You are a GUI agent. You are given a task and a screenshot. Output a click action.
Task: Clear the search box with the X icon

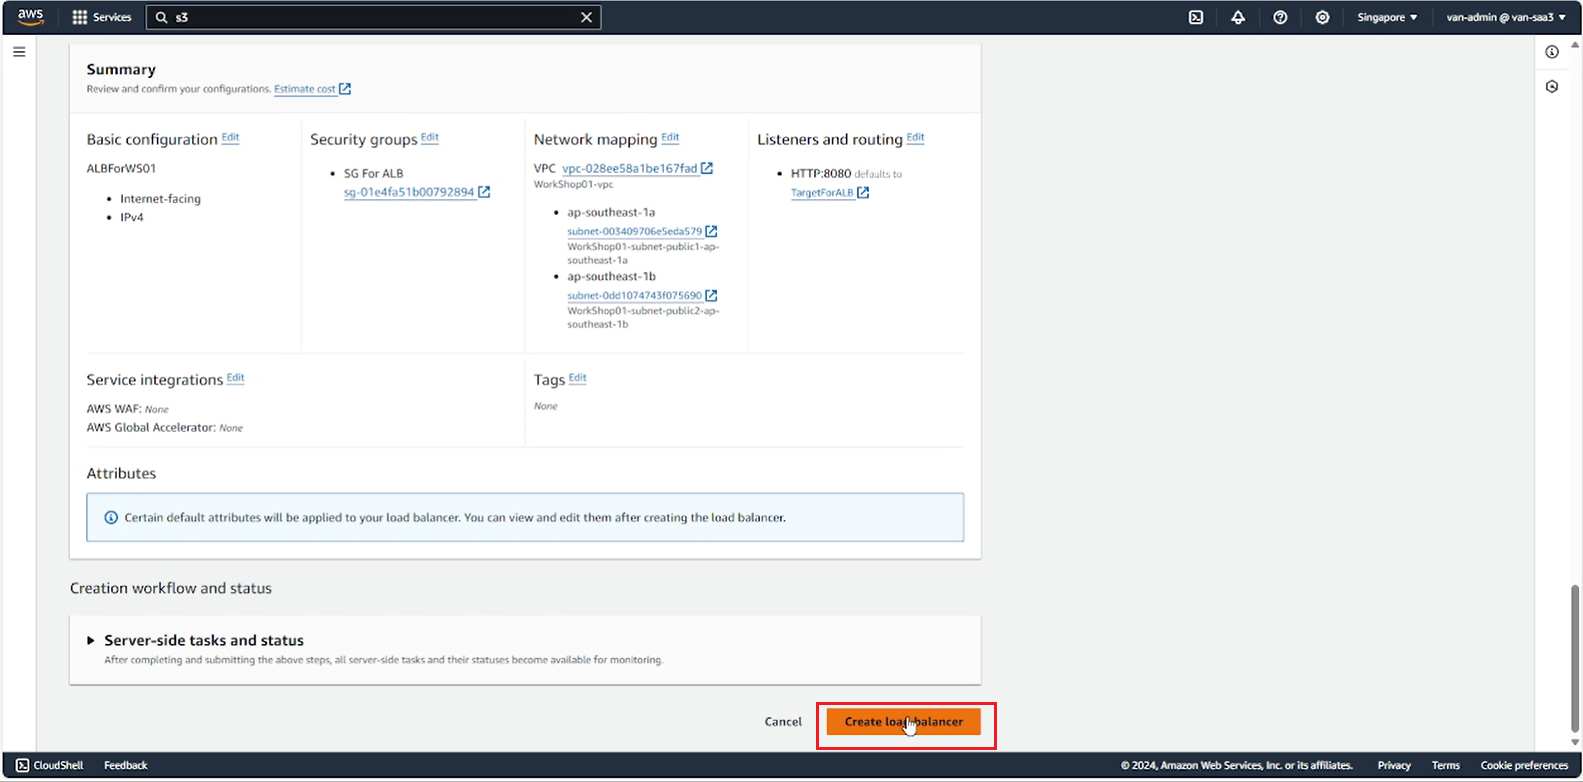(x=587, y=17)
